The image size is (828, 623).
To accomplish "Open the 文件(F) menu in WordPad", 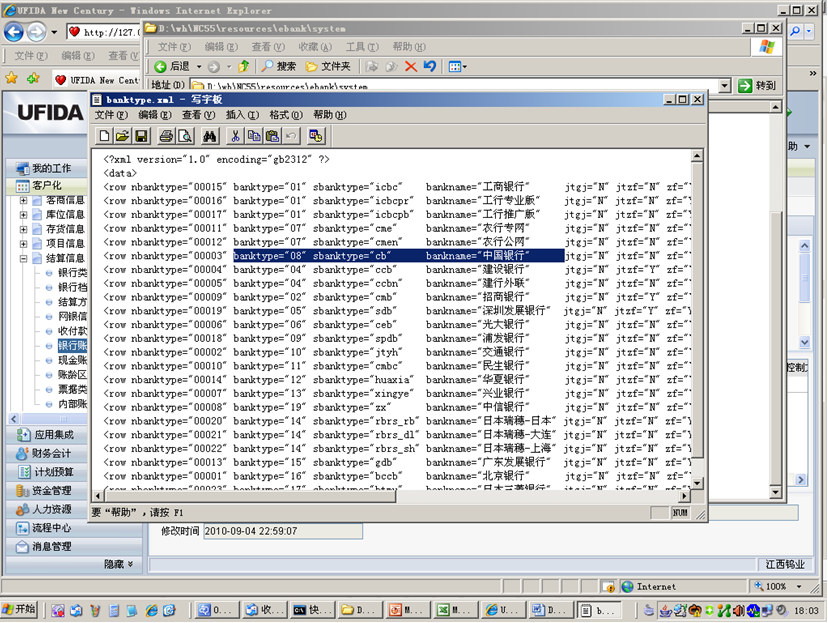I will pos(111,115).
